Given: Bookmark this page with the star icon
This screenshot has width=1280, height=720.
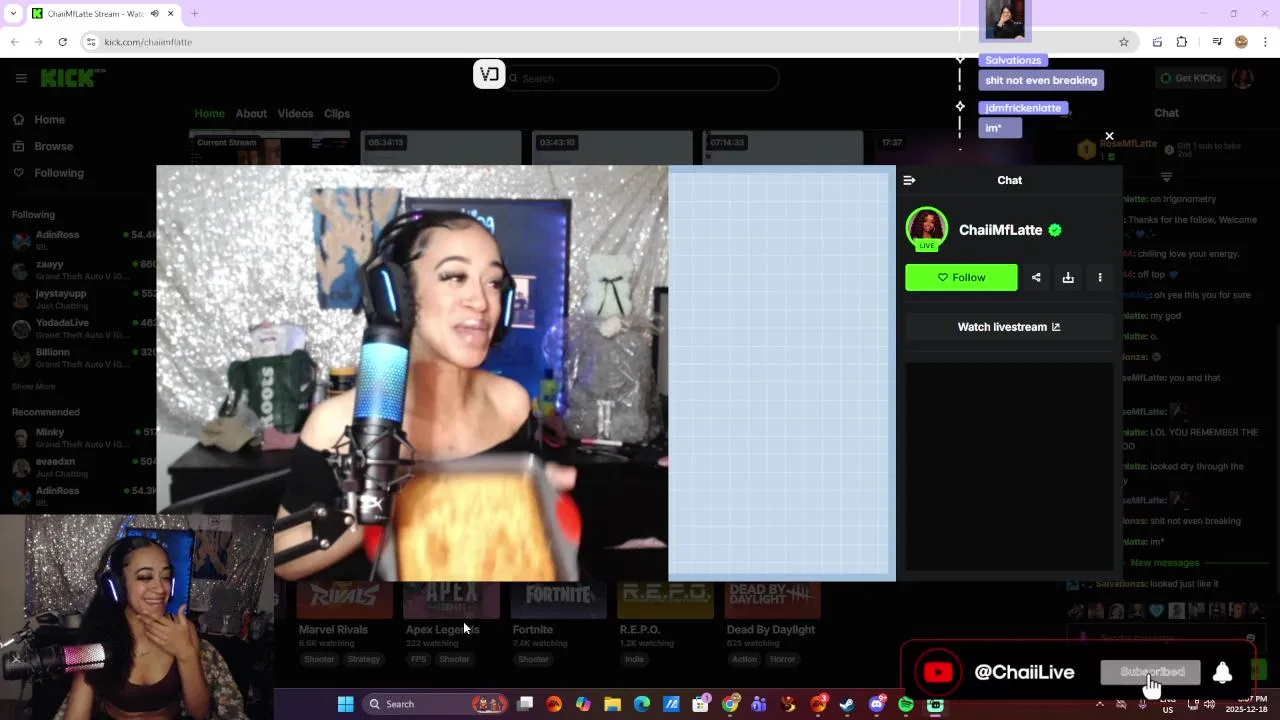Looking at the screenshot, I should coord(1124,42).
